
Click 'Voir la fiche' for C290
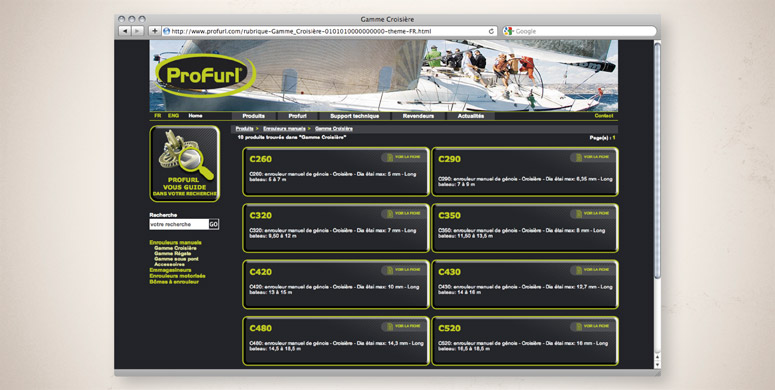coord(592,157)
